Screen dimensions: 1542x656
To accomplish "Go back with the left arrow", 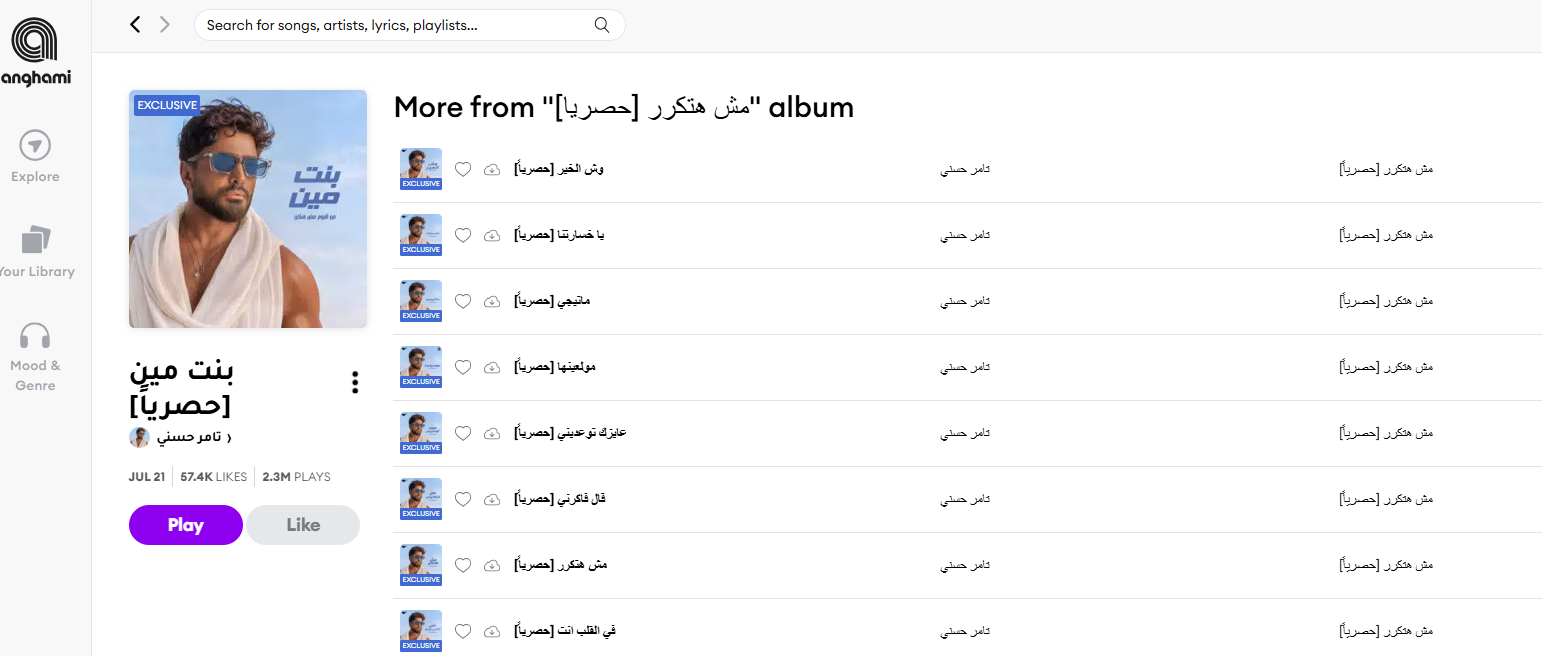I will tap(135, 25).
